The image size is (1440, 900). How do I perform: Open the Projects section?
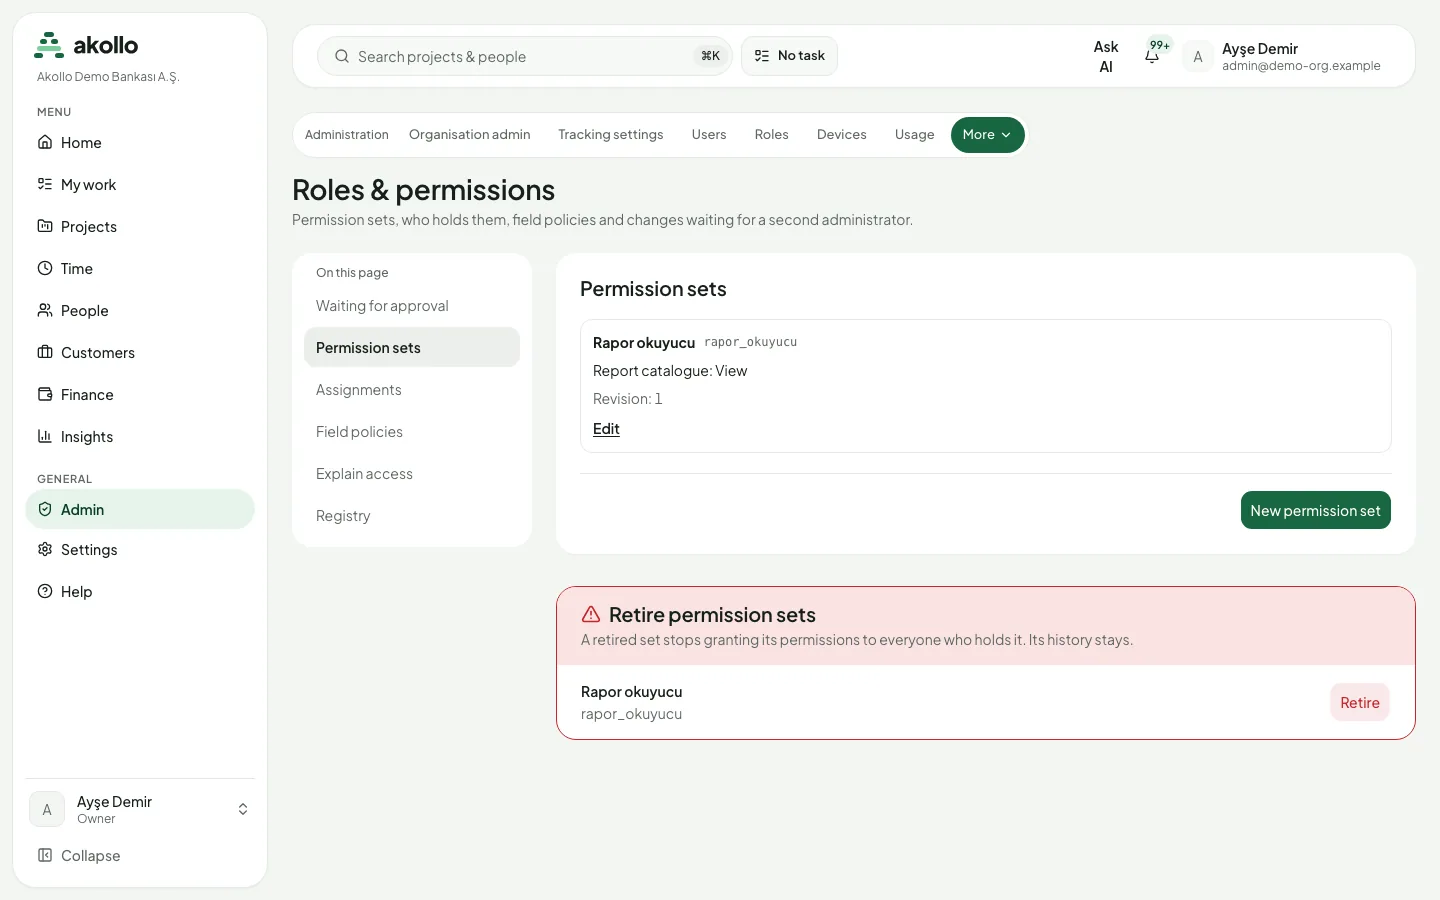[x=140, y=227]
